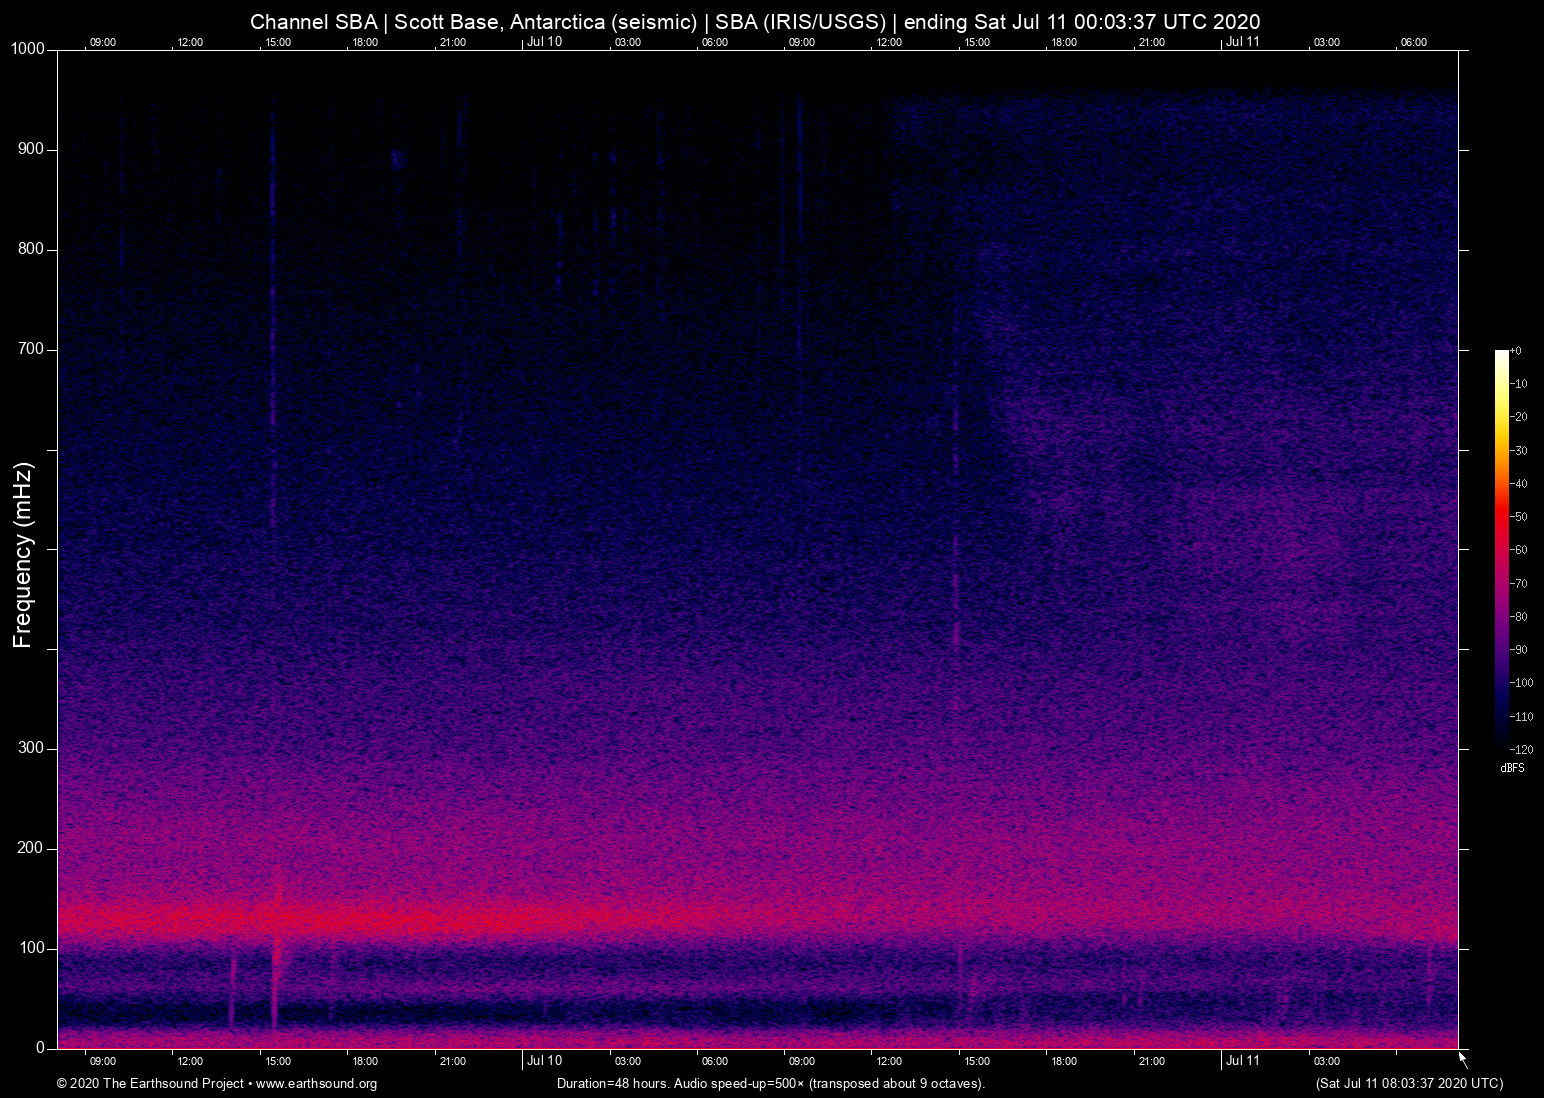Select the Jul 10 marker on top axis

pyautogui.click(x=545, y=42)
